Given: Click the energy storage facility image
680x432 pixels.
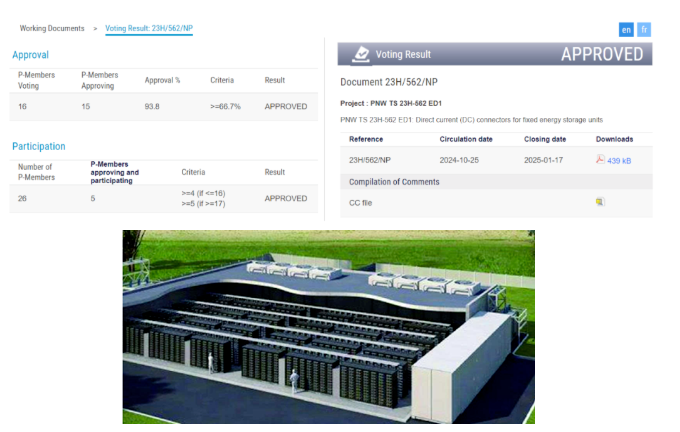Looking at the screenshot, I should point(328,327).
